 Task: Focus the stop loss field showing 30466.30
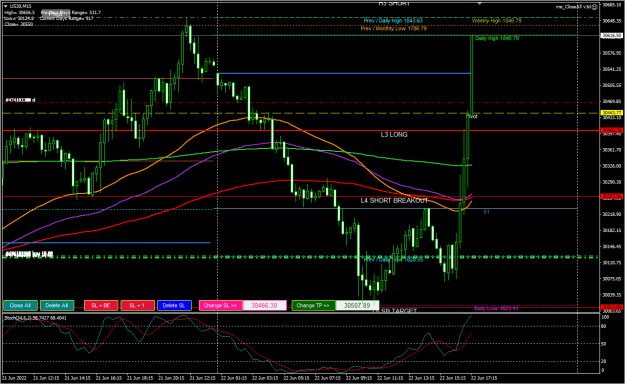point(264,305)
